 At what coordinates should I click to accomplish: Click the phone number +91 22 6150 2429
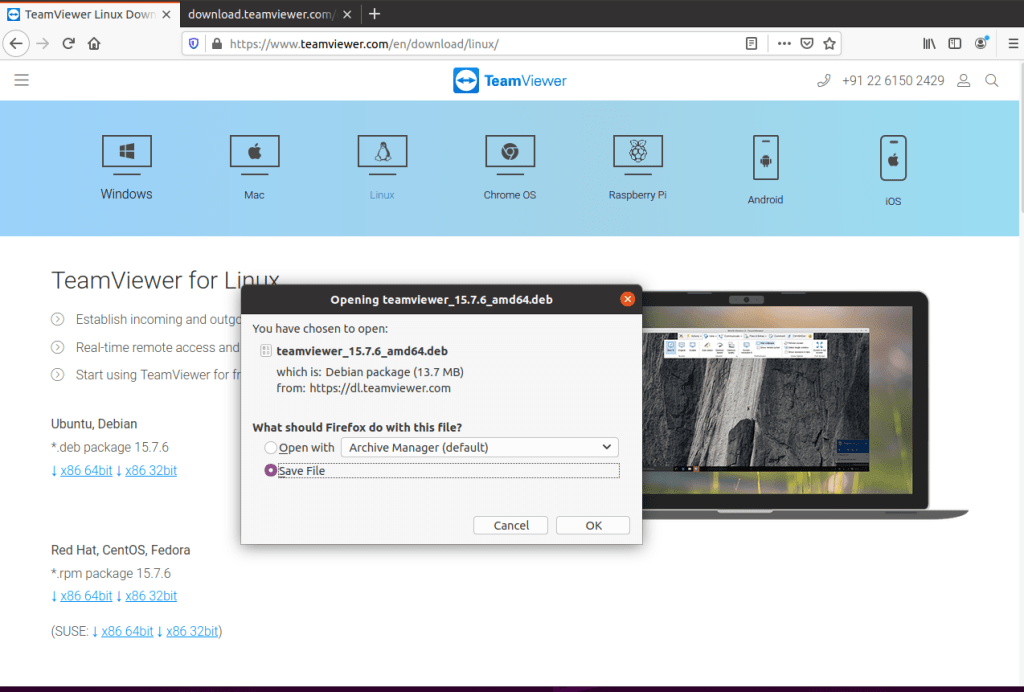[x=893, y=80]
